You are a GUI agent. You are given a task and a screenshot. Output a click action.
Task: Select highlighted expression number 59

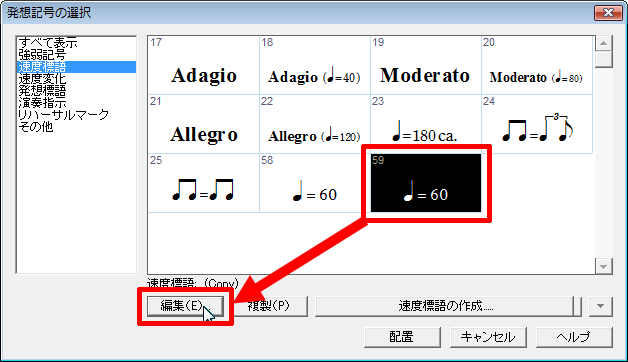[426, 183]
